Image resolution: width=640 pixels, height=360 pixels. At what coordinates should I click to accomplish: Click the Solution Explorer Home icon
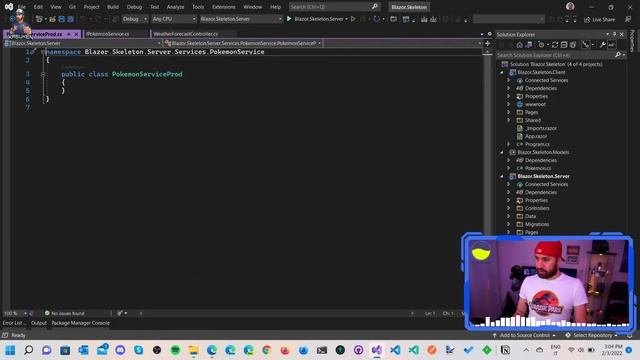[520, 45]
